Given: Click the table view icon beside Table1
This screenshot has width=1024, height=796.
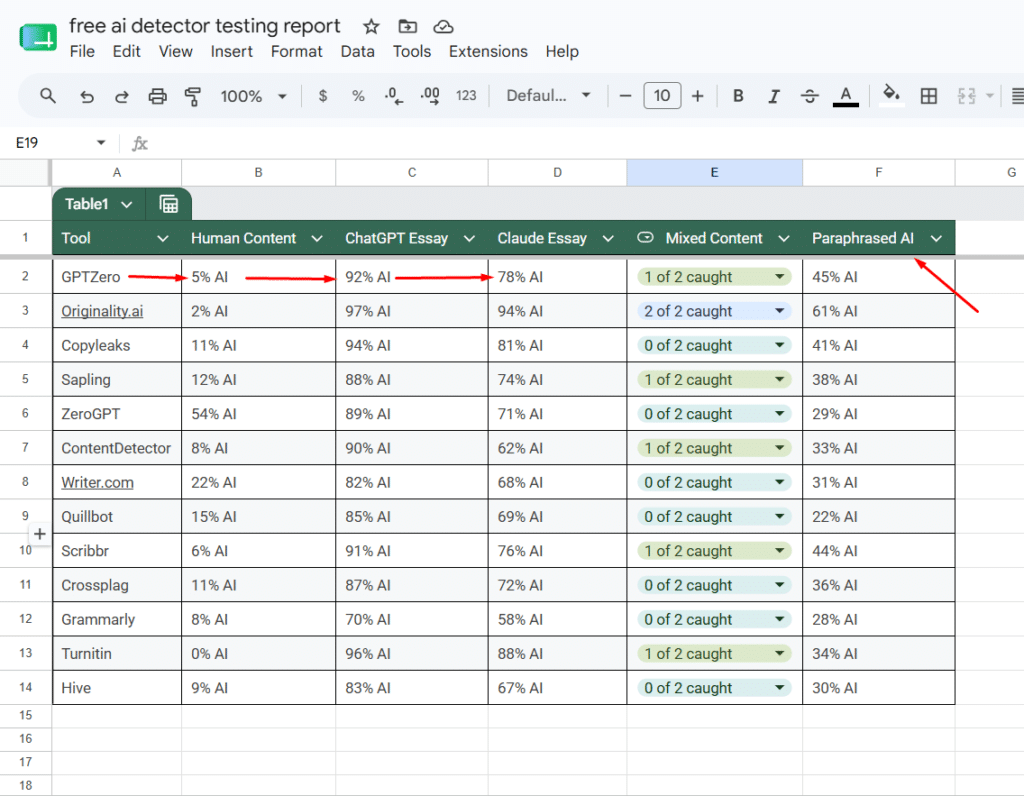Looking at the screenshot, I should (x=168, y=204).
